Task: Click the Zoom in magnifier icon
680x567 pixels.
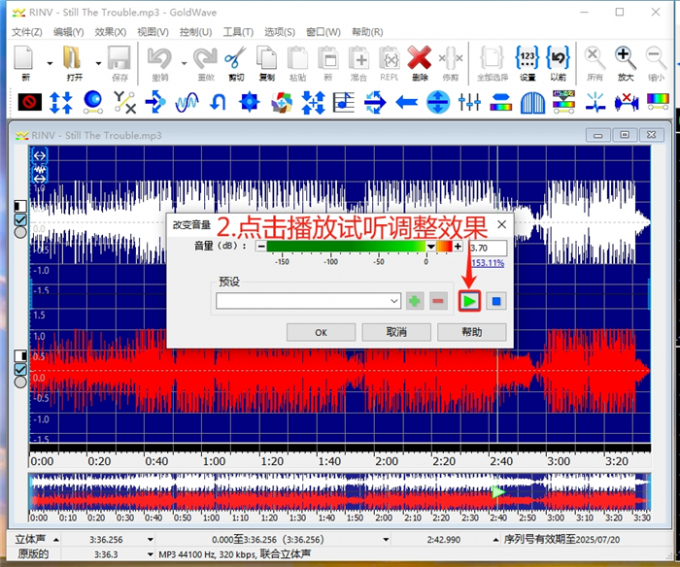Action: [625, 58]
